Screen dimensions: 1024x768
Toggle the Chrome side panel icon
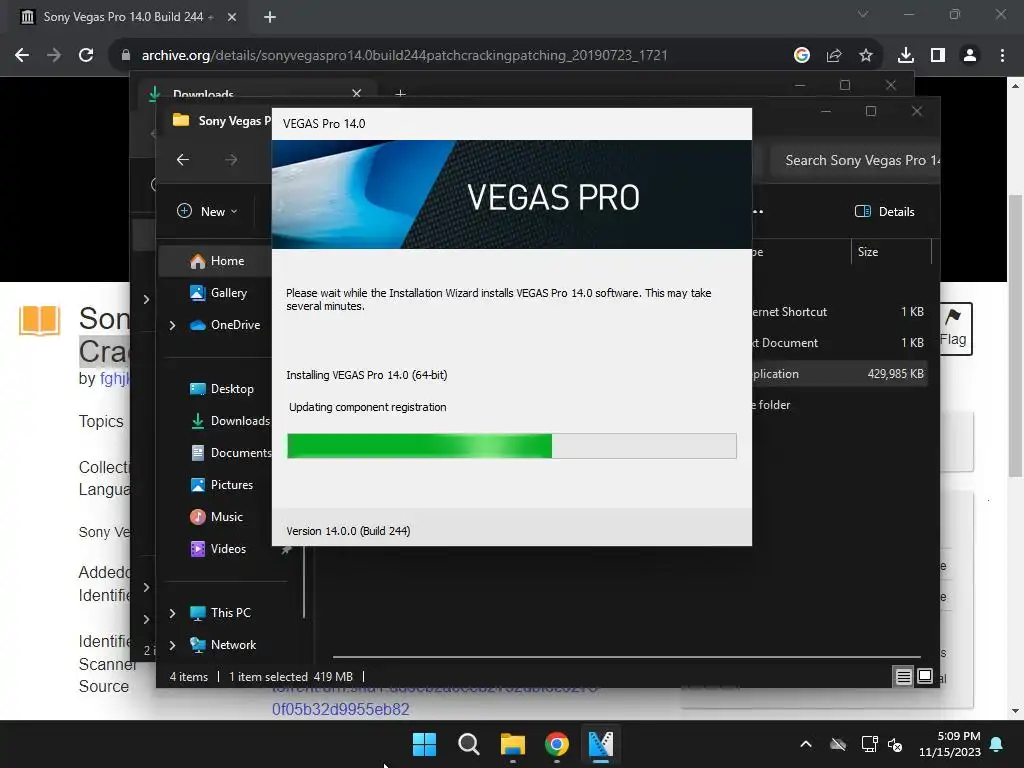[x=938, y=56]
